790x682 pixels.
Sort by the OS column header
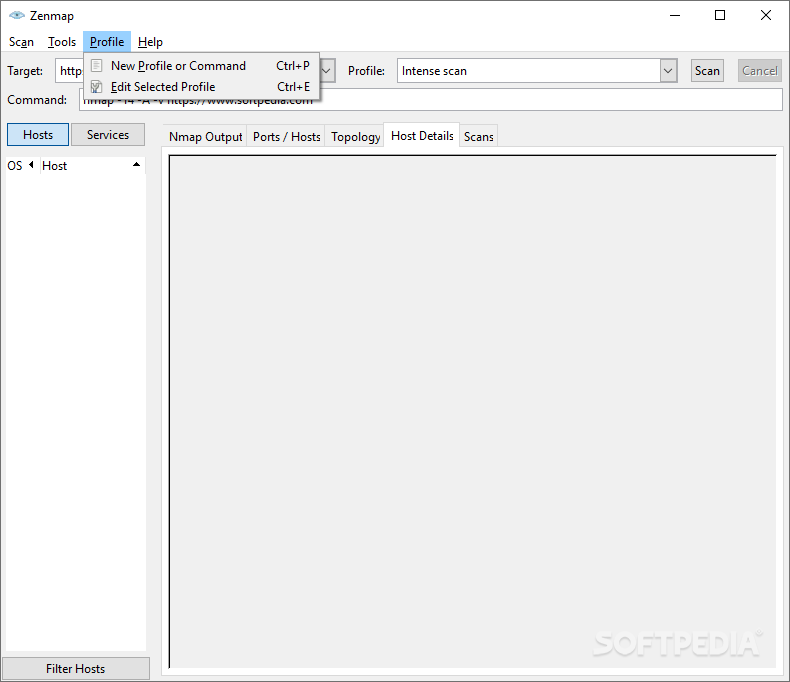tap(20, 165)
